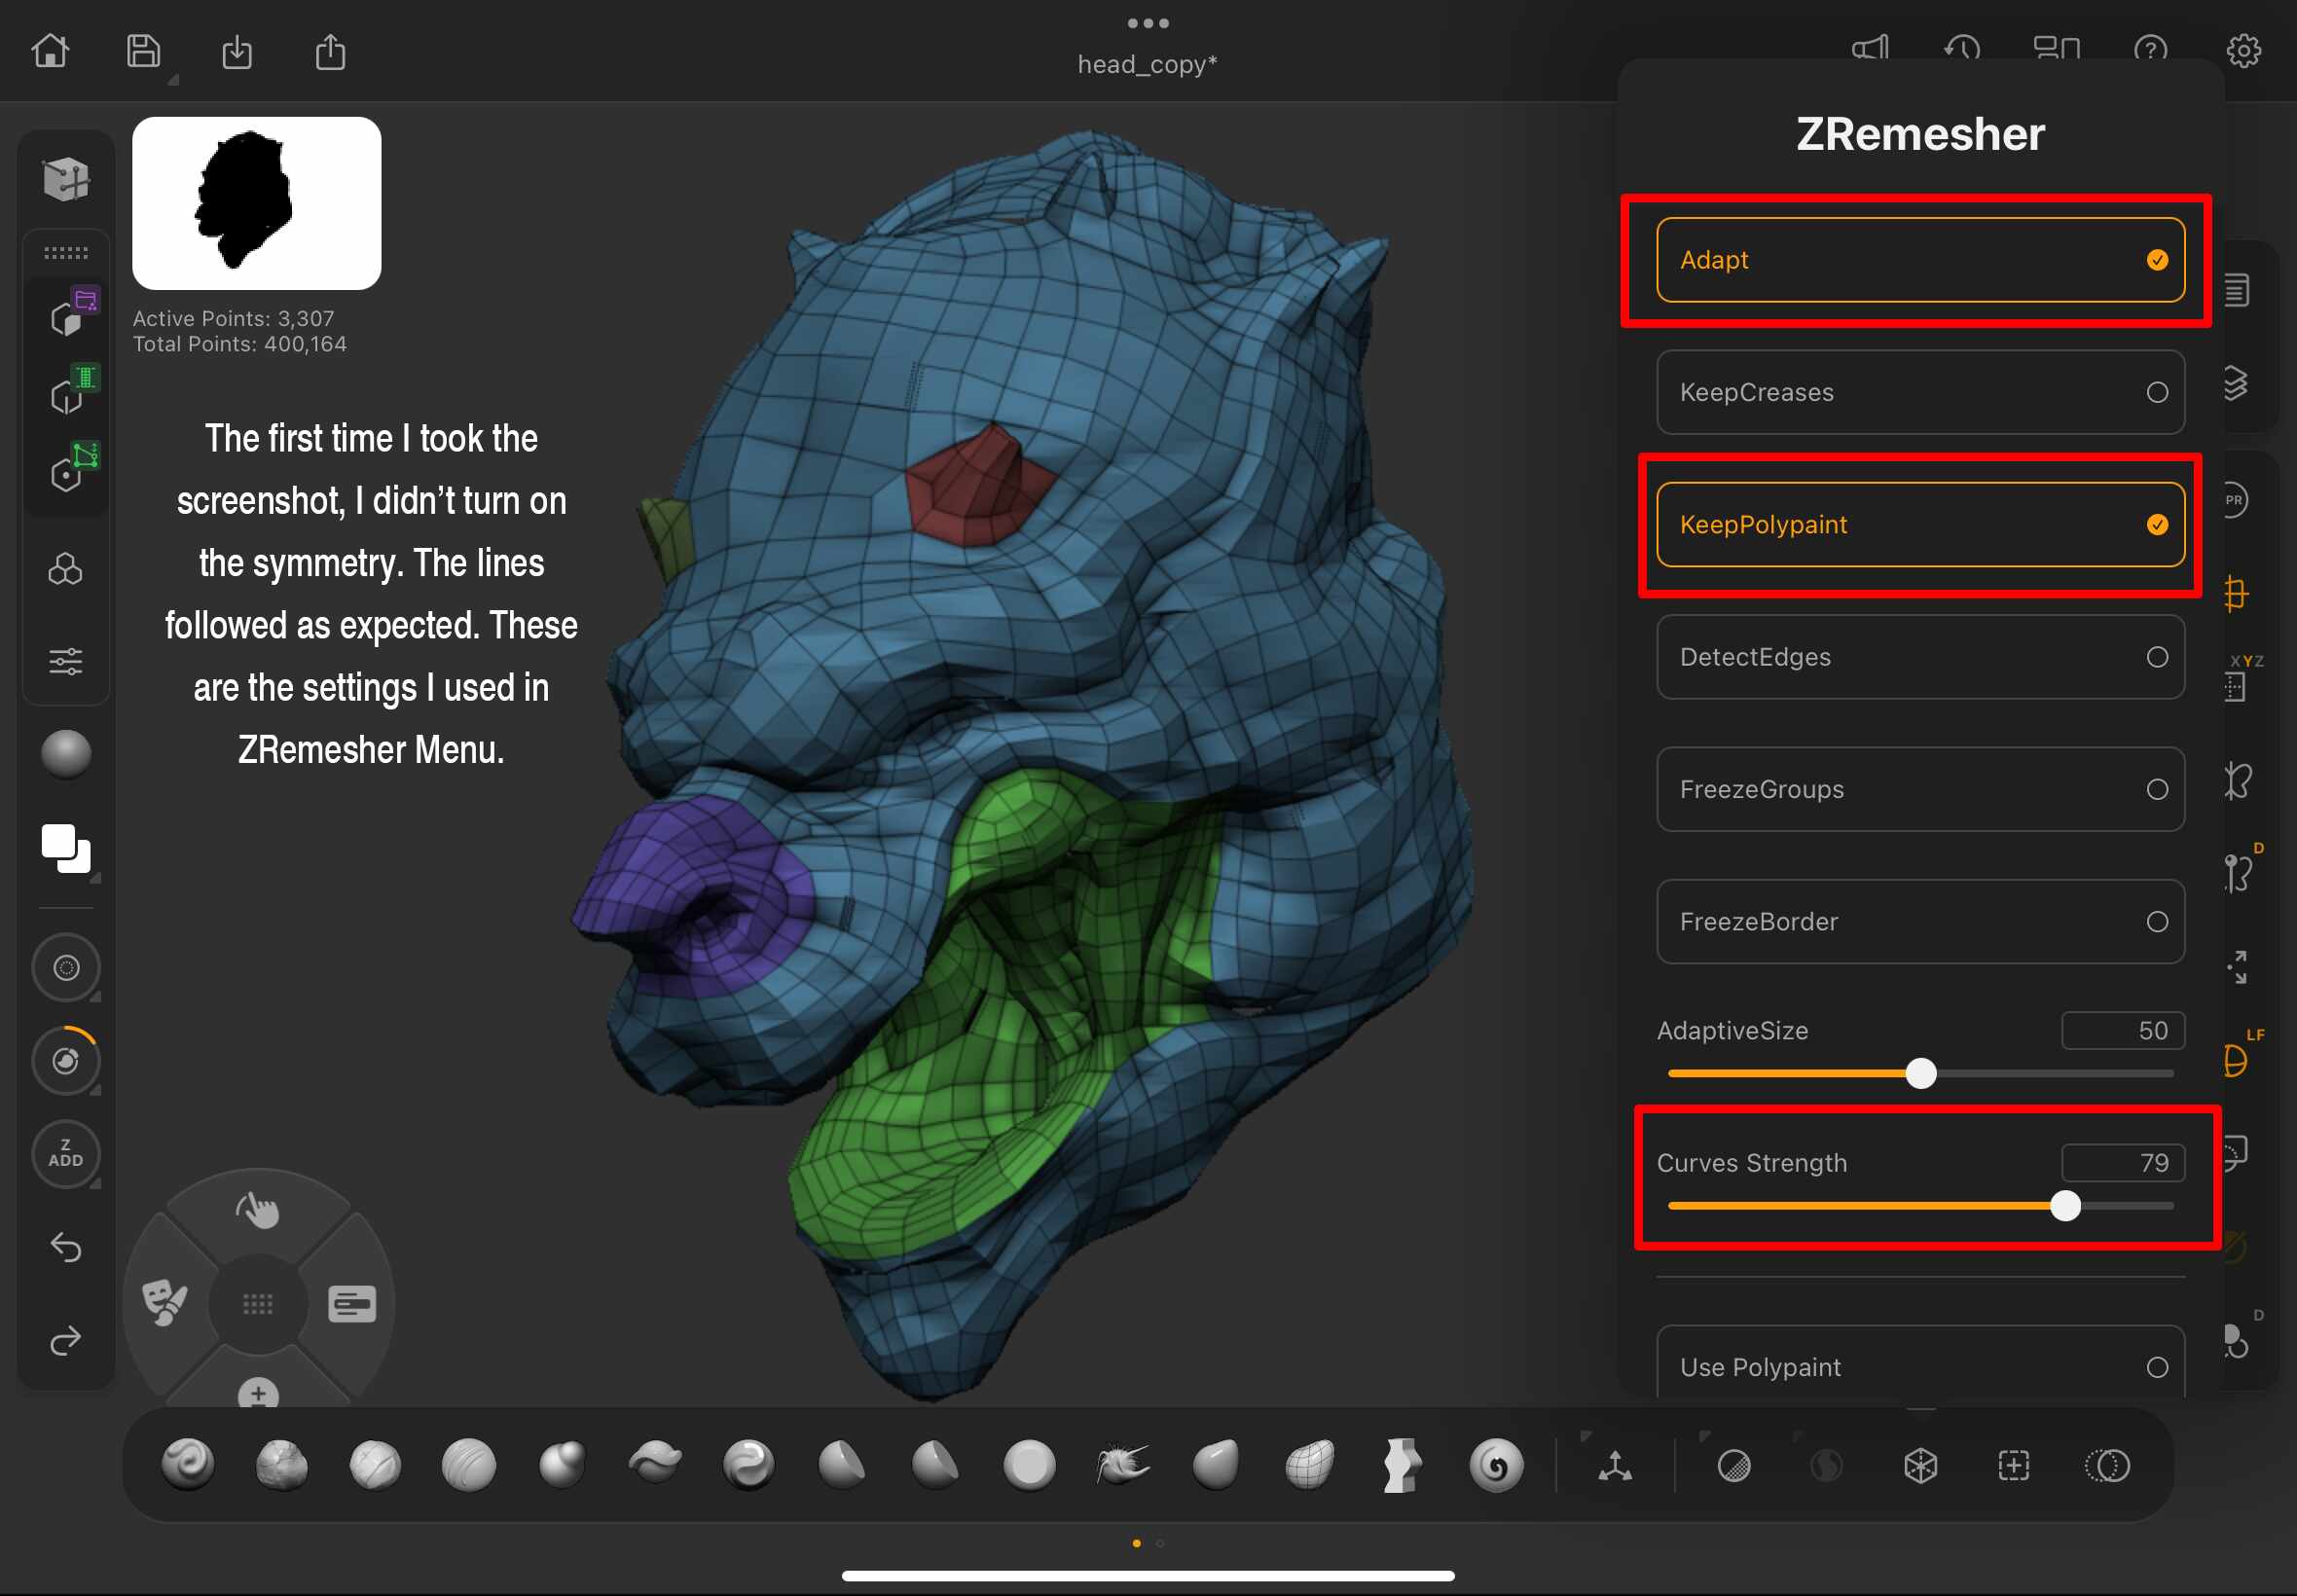Open the settings gear icon

[2243, 50]
